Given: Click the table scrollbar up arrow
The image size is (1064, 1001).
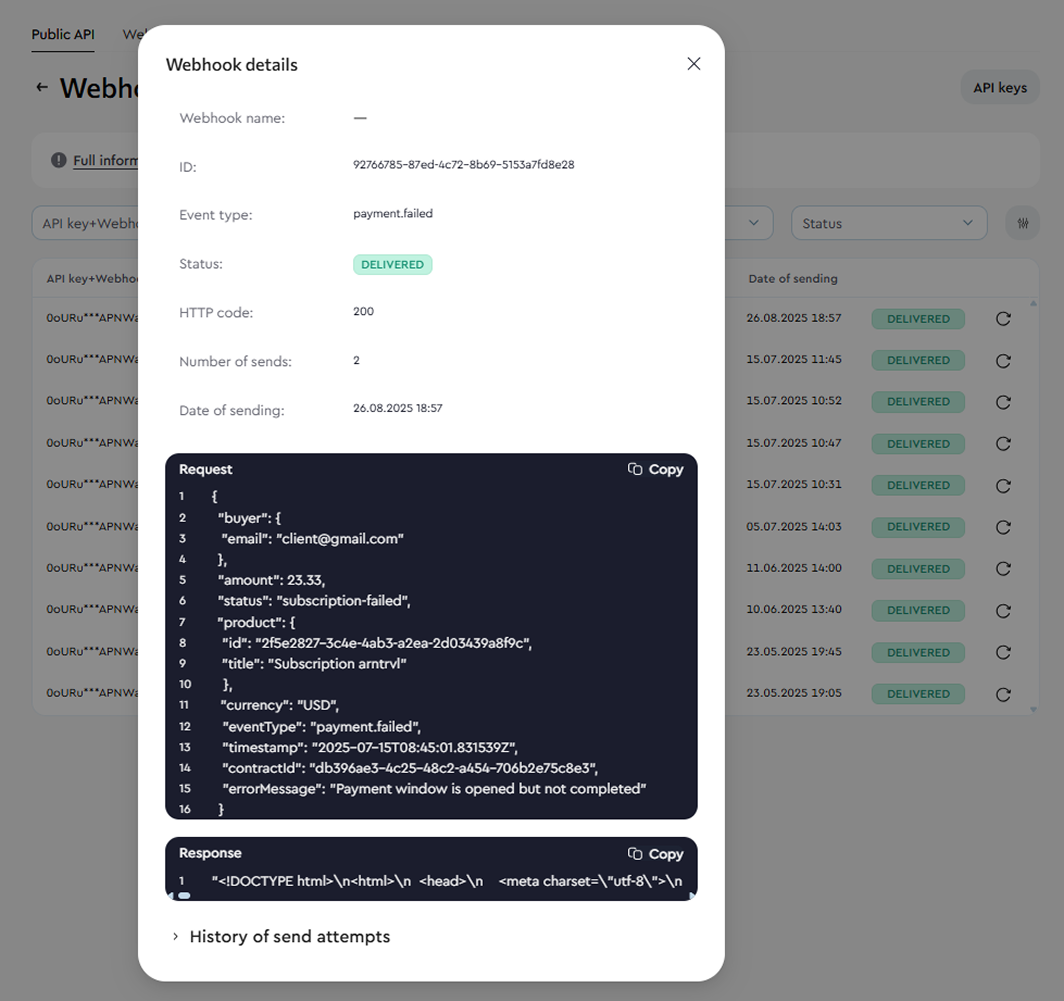Looking at the screenshot, I should pyautogui.click(x=1033, y=303).
